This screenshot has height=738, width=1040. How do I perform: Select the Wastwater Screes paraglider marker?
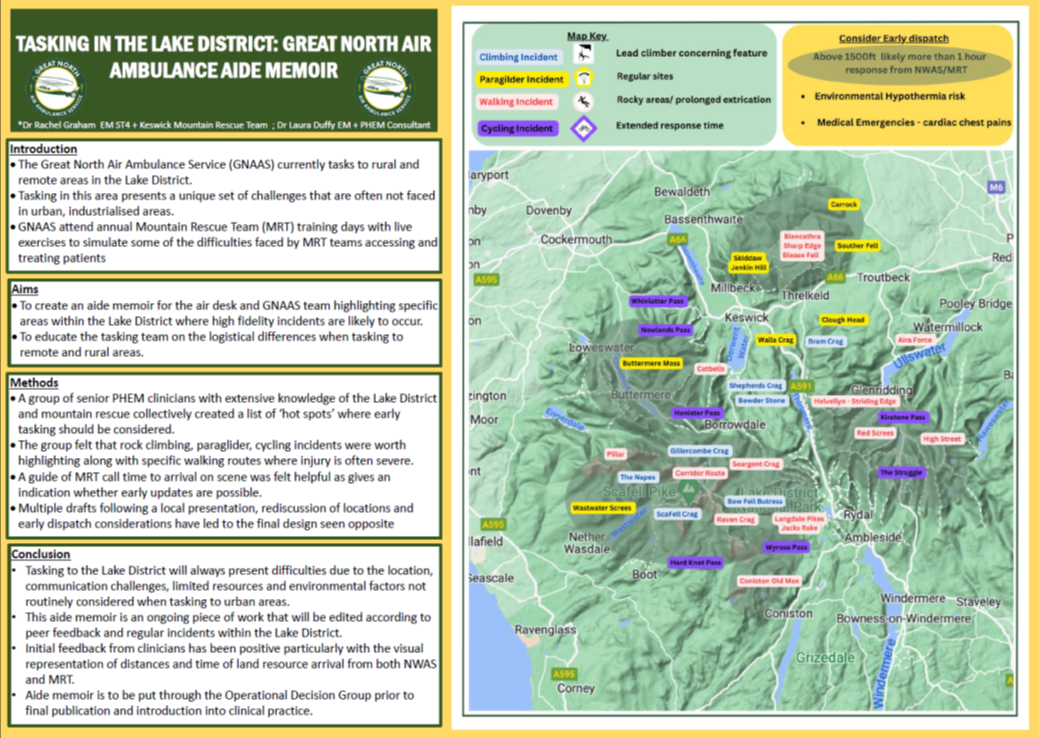click(x=602, y=508)
